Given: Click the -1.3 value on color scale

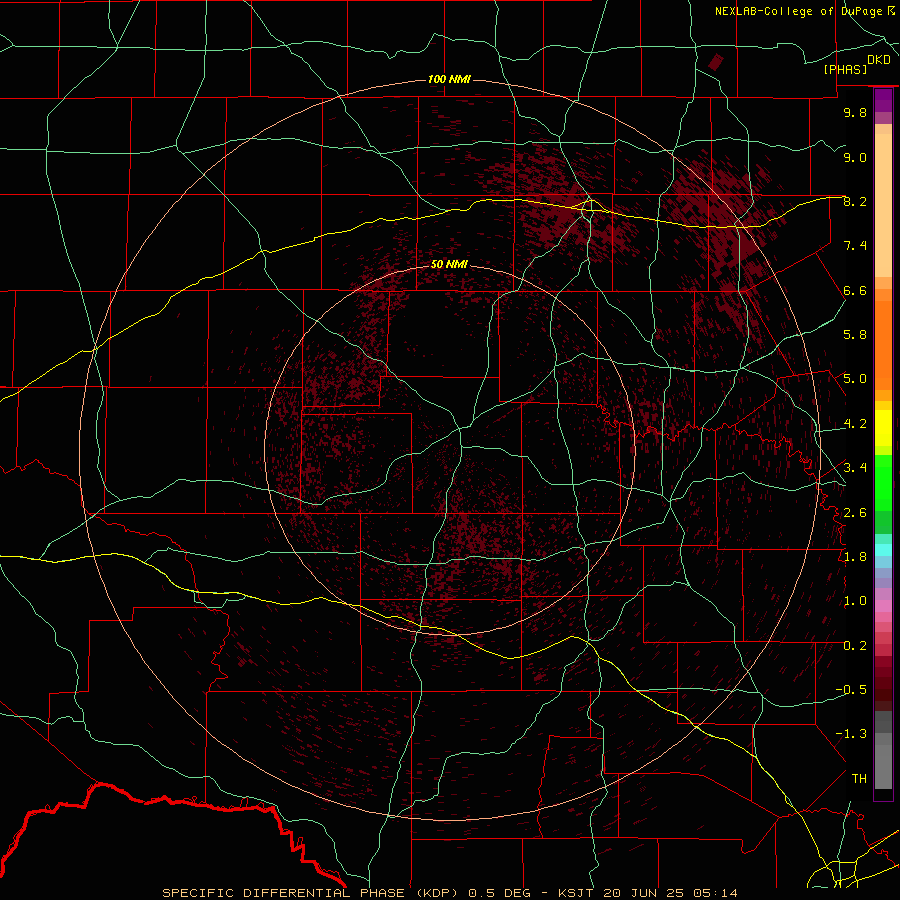Looking at the screenshot, I should [x=851, y=734].
